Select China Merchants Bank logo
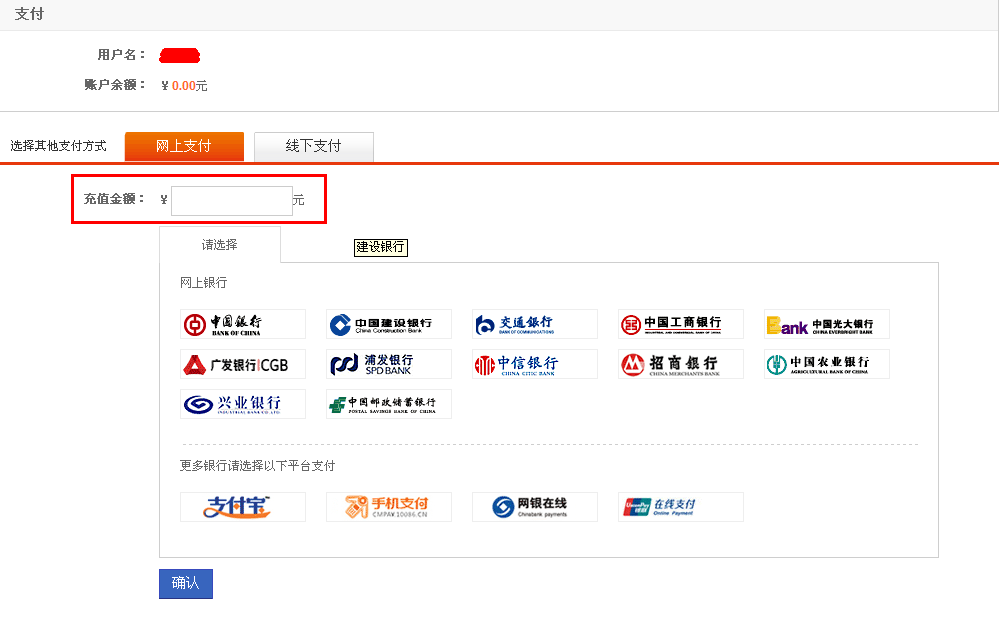This screenshot has width=999, height=621. tap(680, 364)
